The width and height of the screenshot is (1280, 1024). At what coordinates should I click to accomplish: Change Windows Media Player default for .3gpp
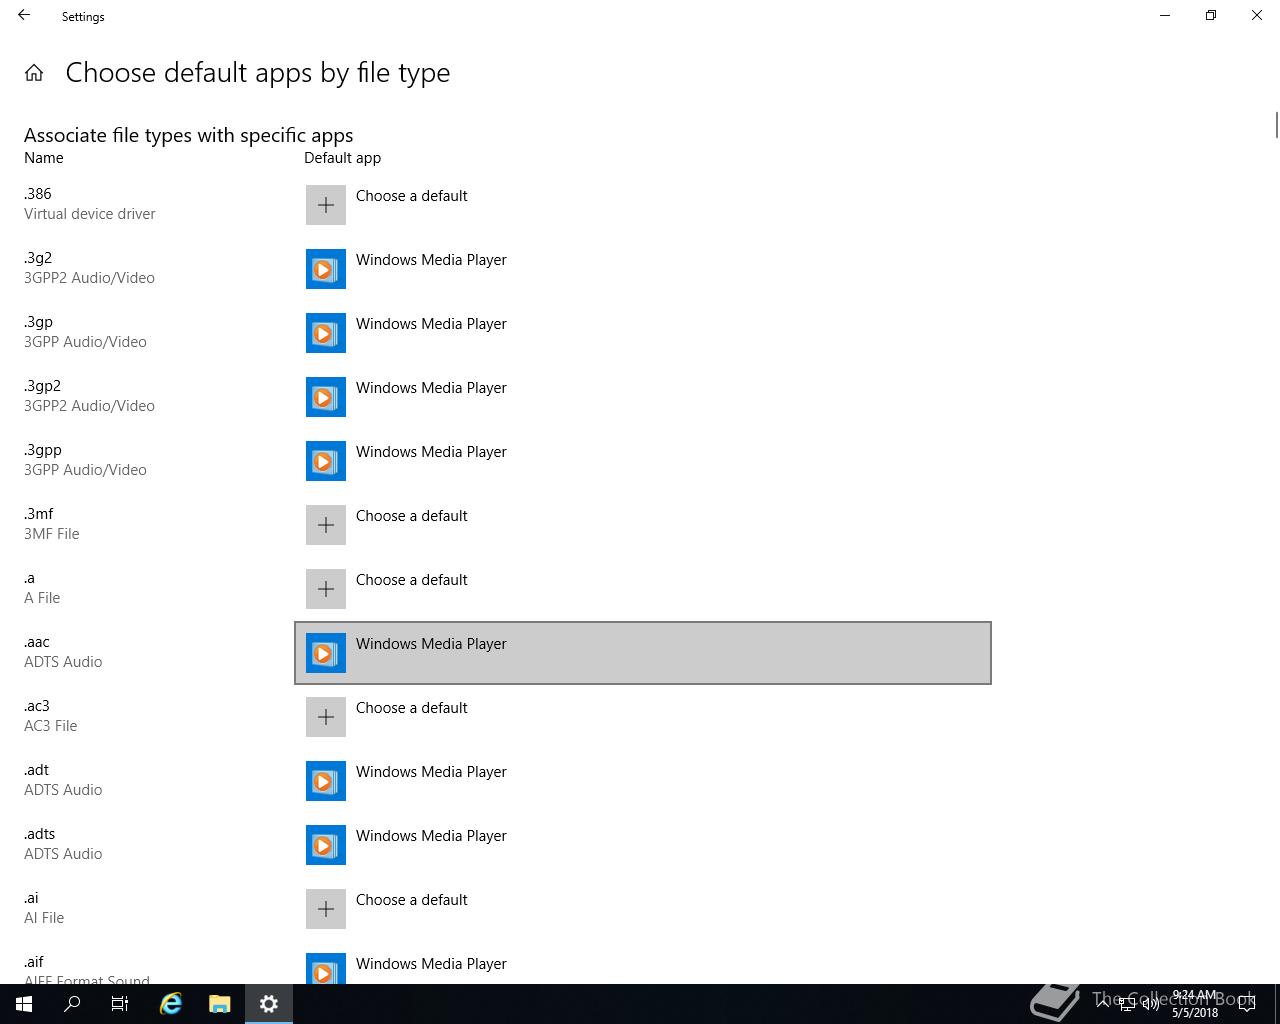643,461
